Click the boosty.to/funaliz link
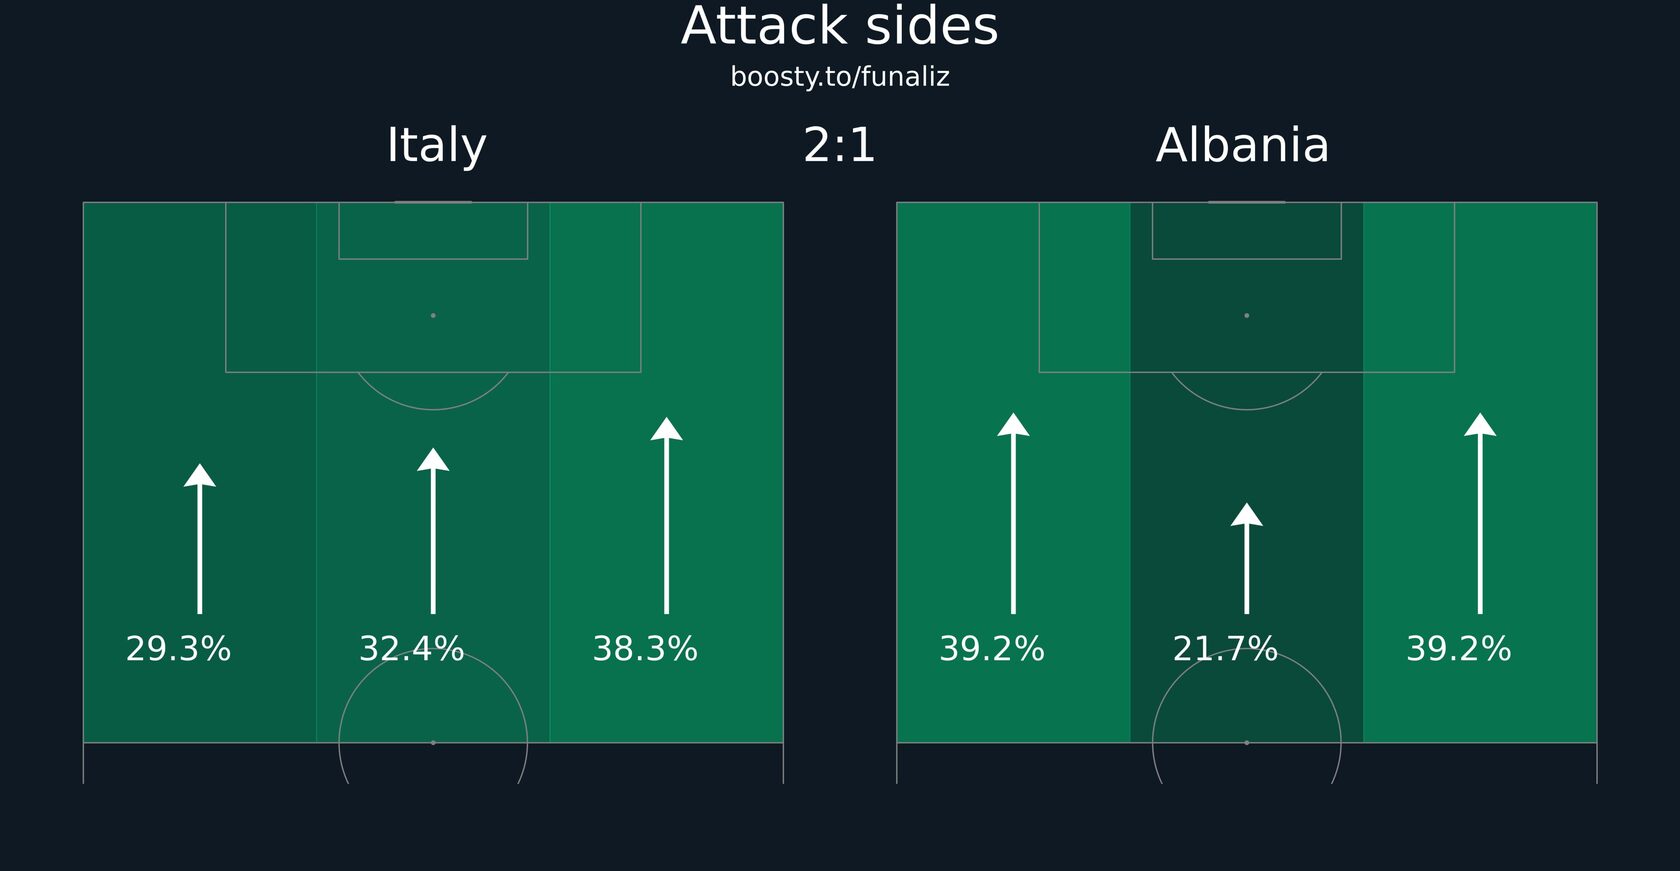1680x871 pixels. (x=840, y=77)
